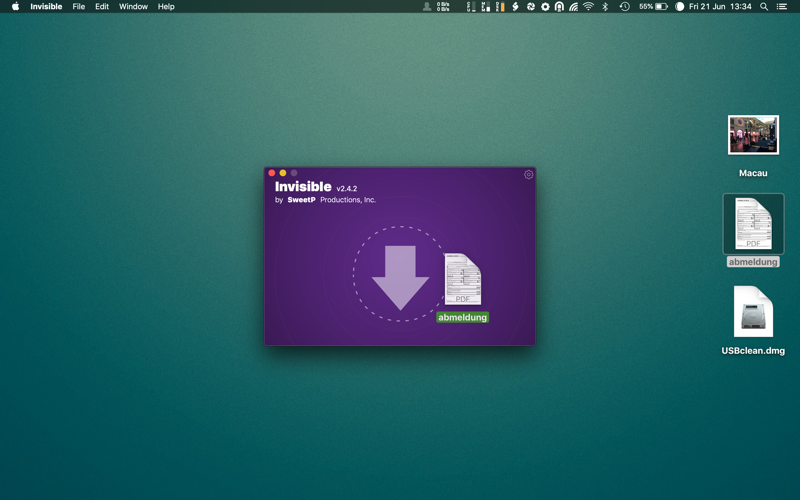Open Time Machine menu bar icon
Image resolution: width=800 pixels, height=500 pixels.
[x=624, y=7]
